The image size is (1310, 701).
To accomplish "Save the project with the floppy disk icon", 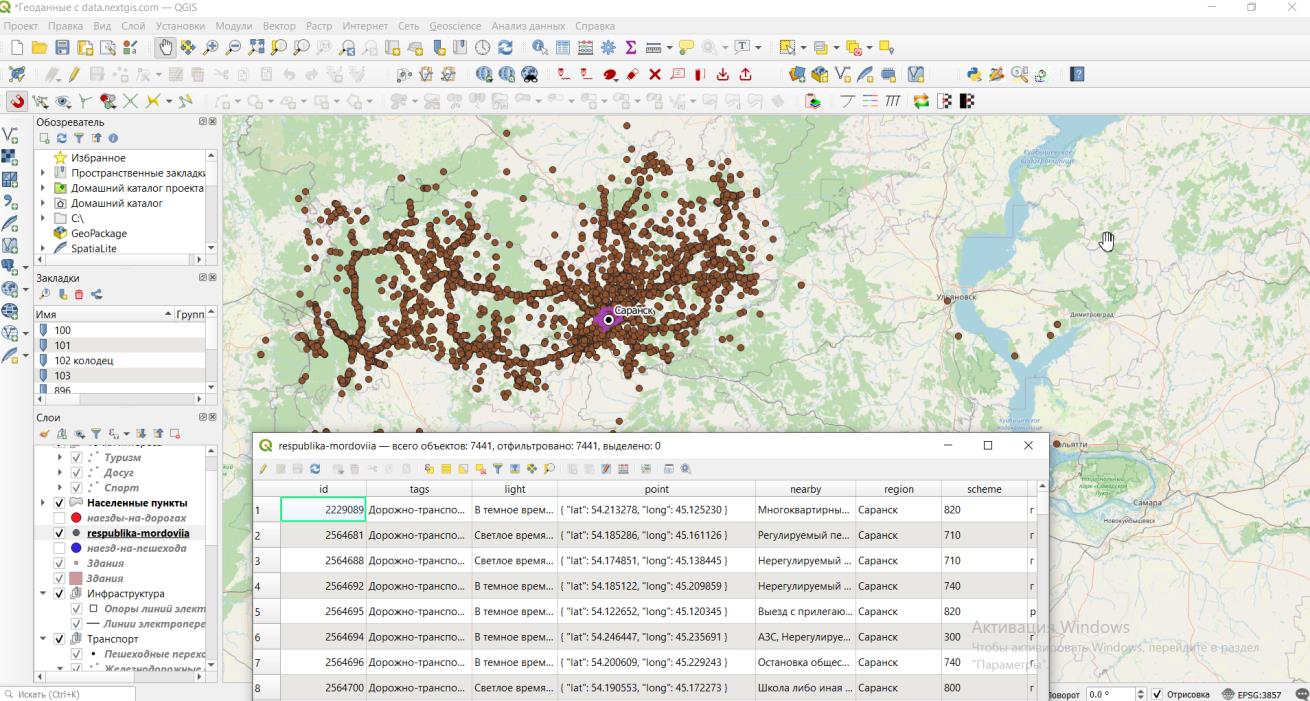I will [62, 47].
